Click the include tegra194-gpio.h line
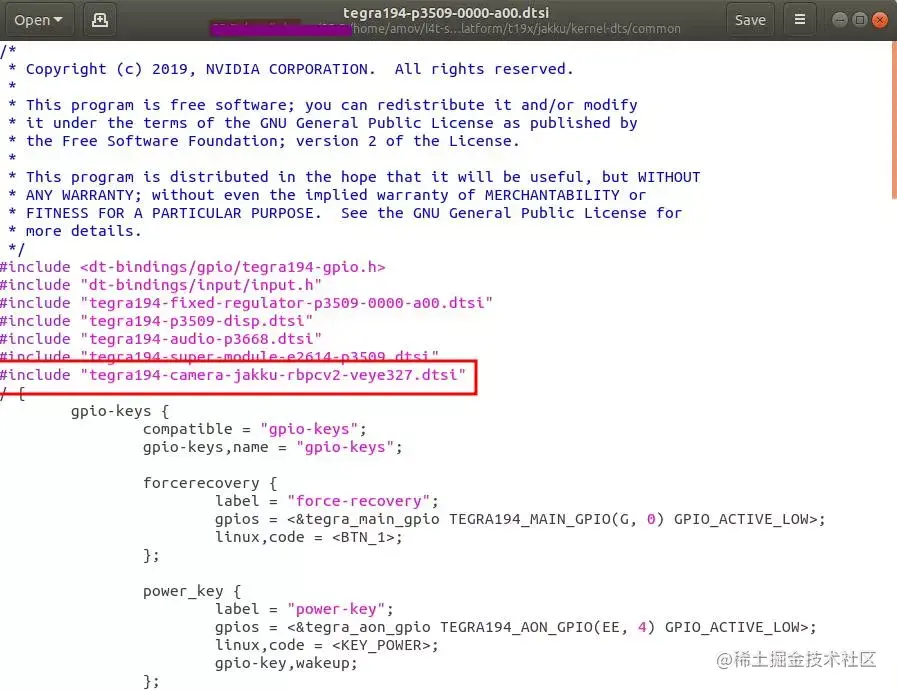Screen dimensions: 897x690 coord(193,267)
